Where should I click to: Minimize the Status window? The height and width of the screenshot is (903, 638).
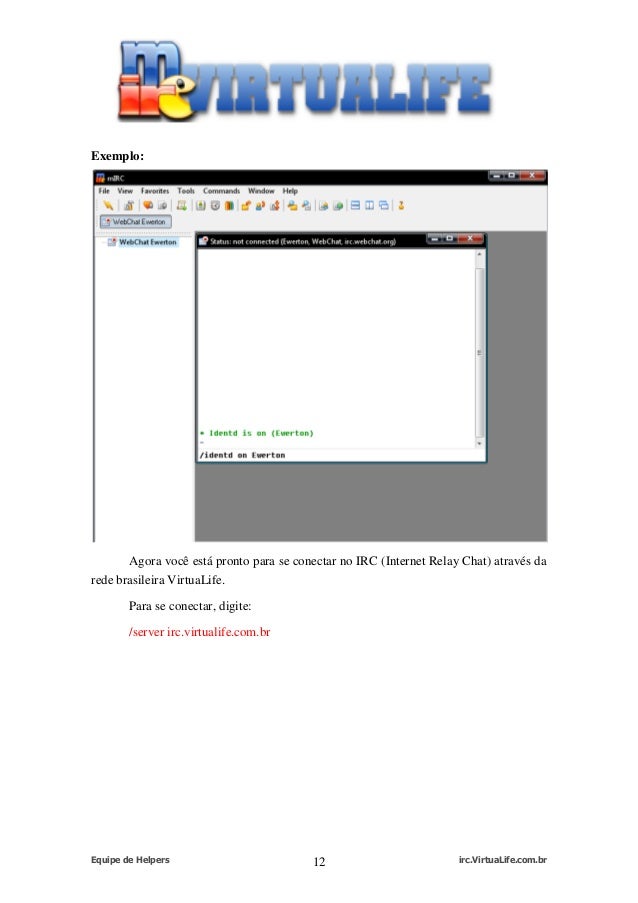435,238
